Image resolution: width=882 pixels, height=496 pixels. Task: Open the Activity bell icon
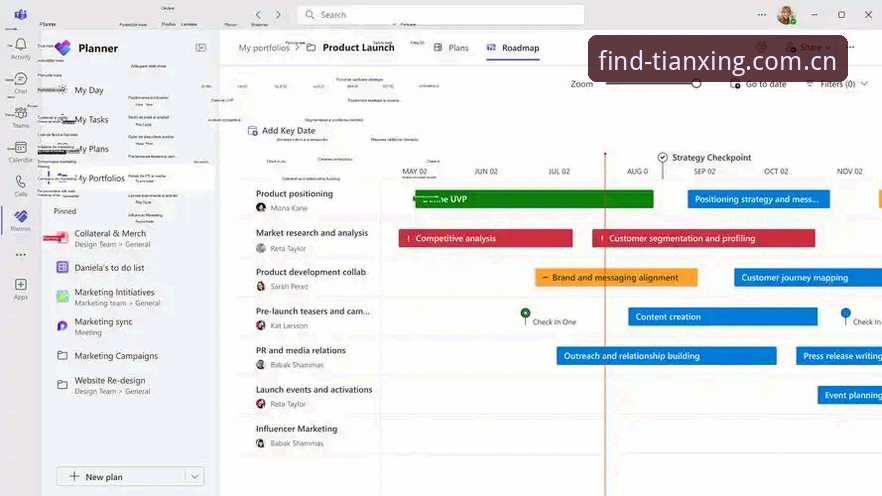tap(21, 44)
